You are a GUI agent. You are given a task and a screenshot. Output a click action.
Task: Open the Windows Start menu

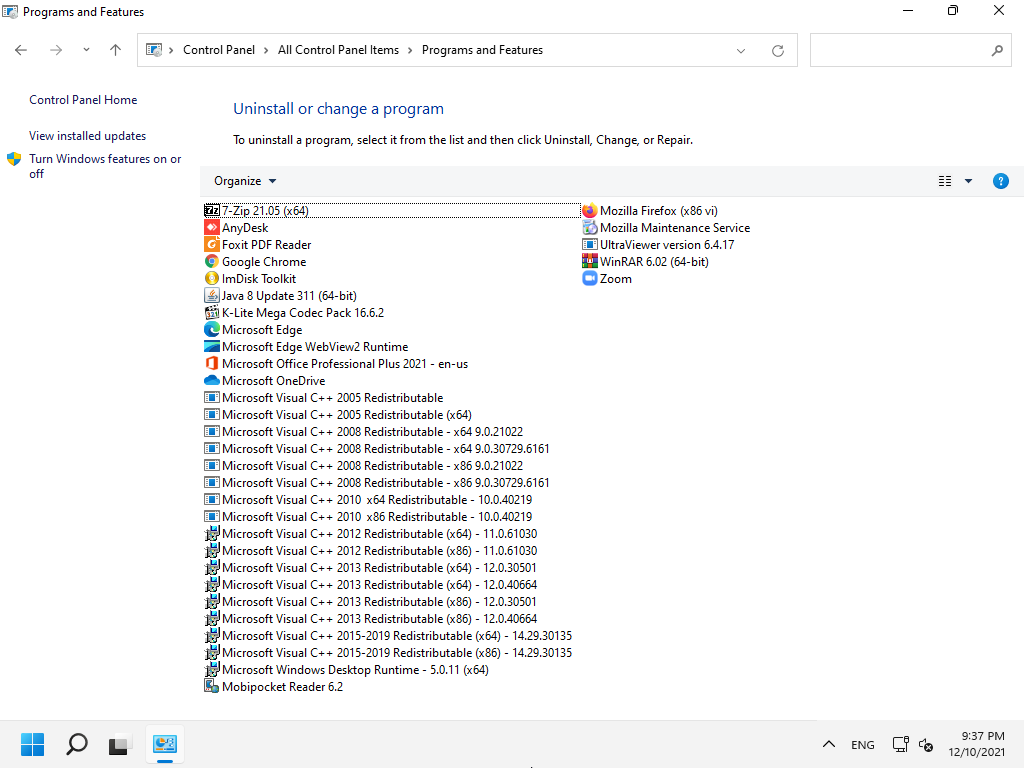click(x=33, y=744)
